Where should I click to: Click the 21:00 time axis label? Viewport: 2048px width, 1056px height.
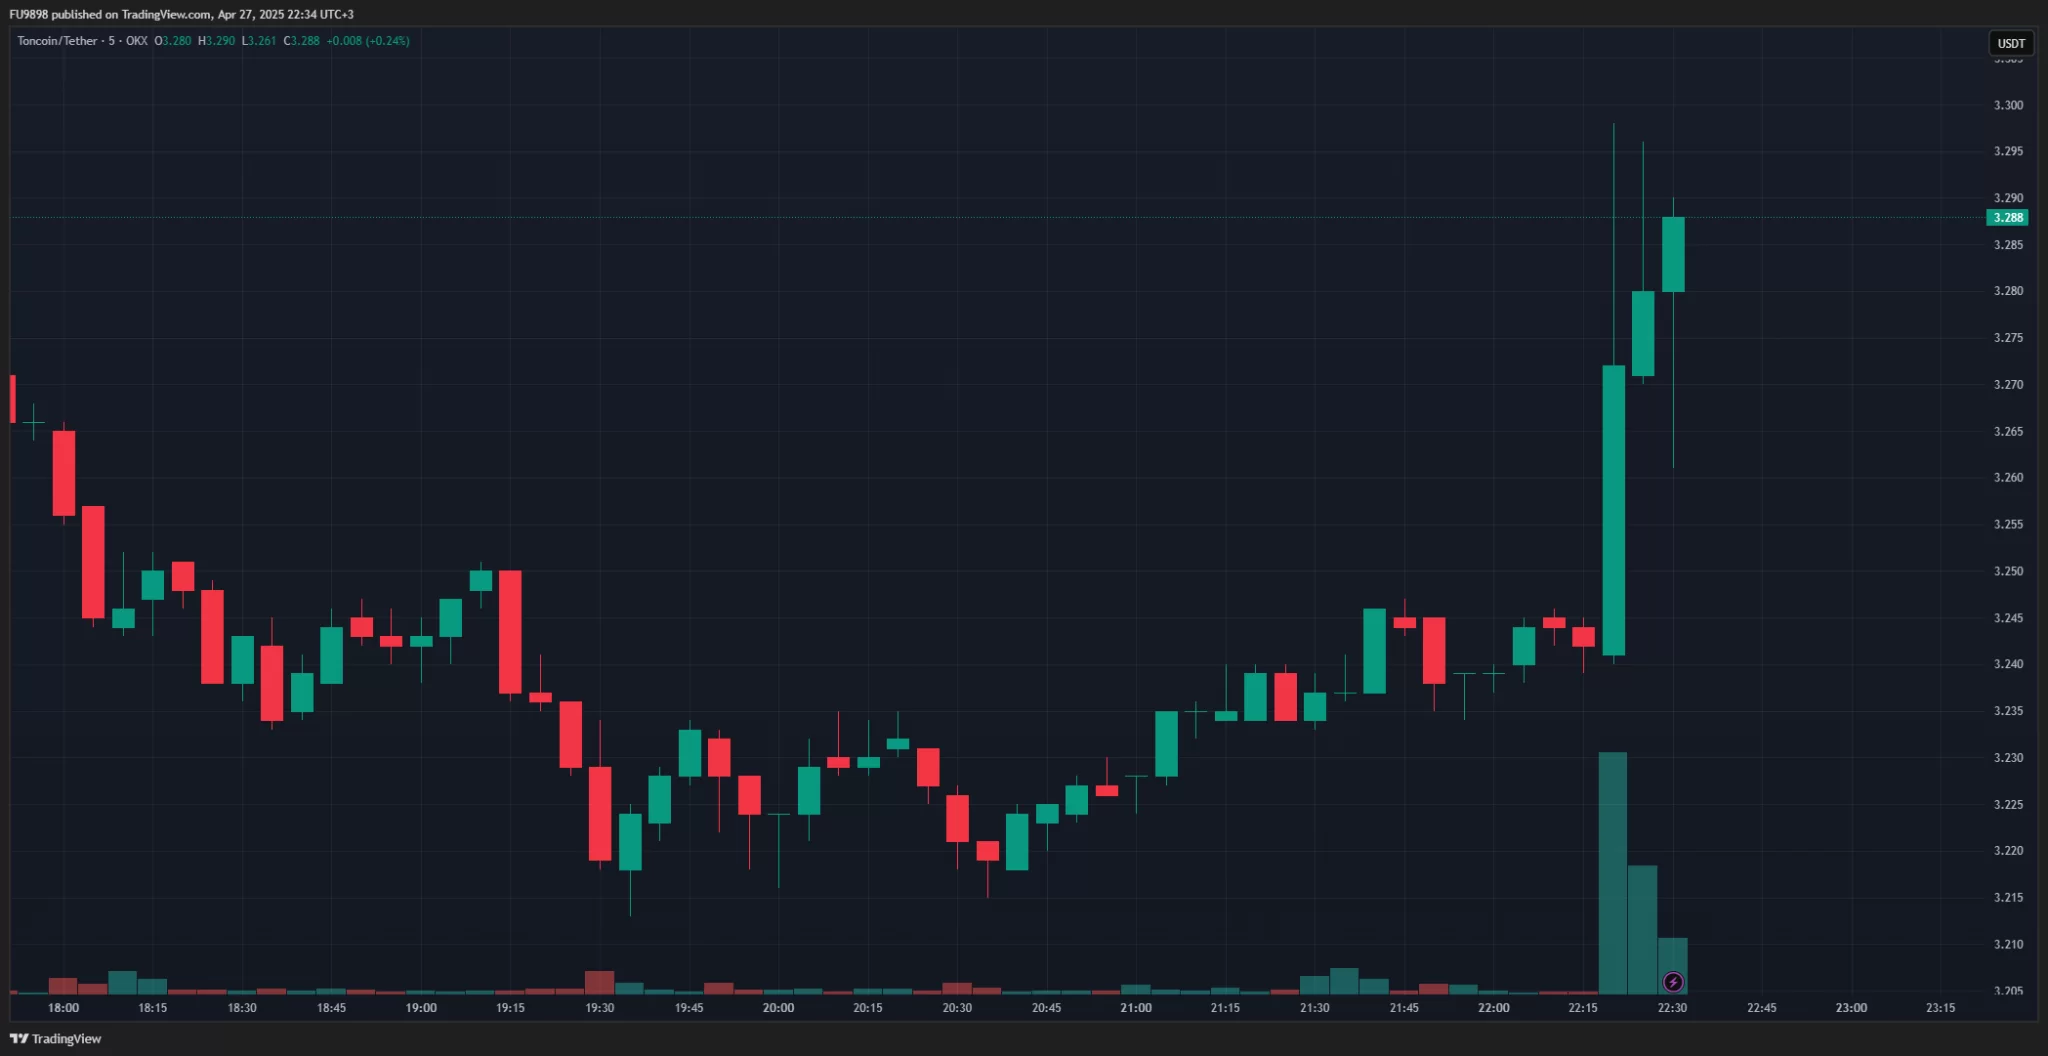(x=1136, y=1008)
